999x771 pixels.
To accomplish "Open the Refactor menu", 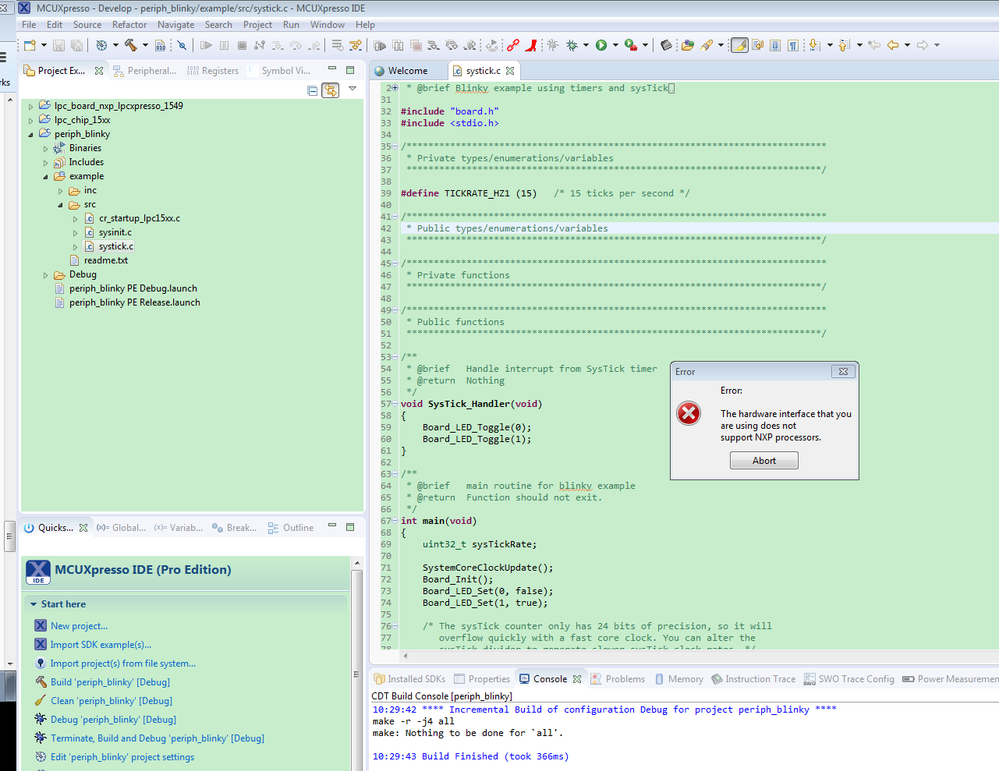I will (129, 25).
